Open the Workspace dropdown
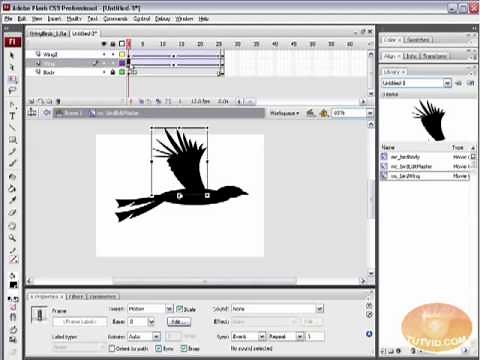 pos(284,113)
